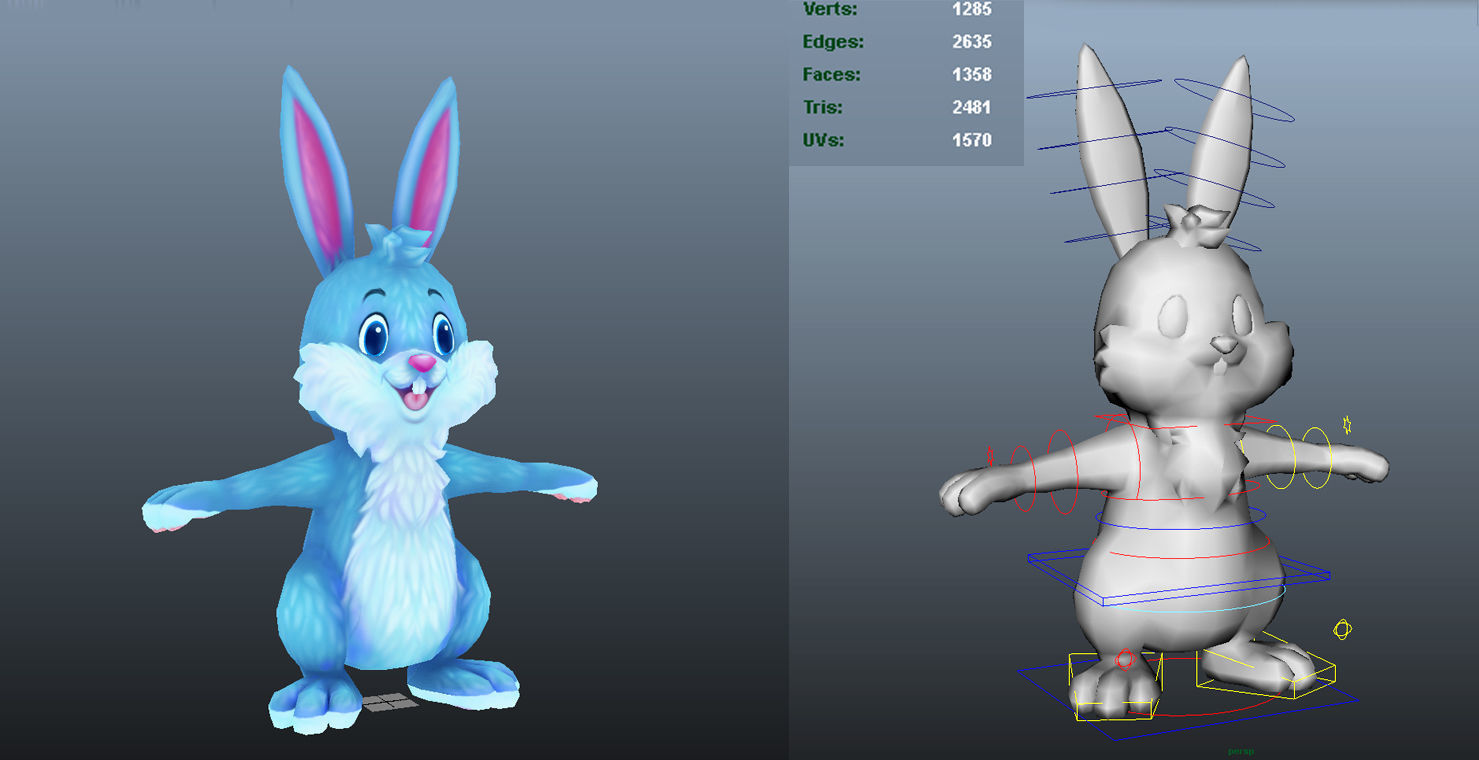
Task: Click the edge count value 2635
Action: tap(972, 42)
